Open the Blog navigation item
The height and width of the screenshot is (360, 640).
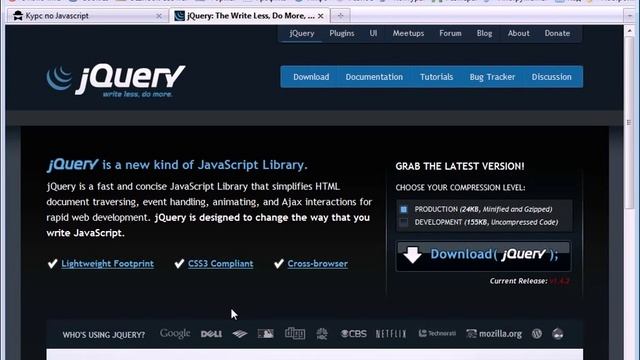coord(484,33)
